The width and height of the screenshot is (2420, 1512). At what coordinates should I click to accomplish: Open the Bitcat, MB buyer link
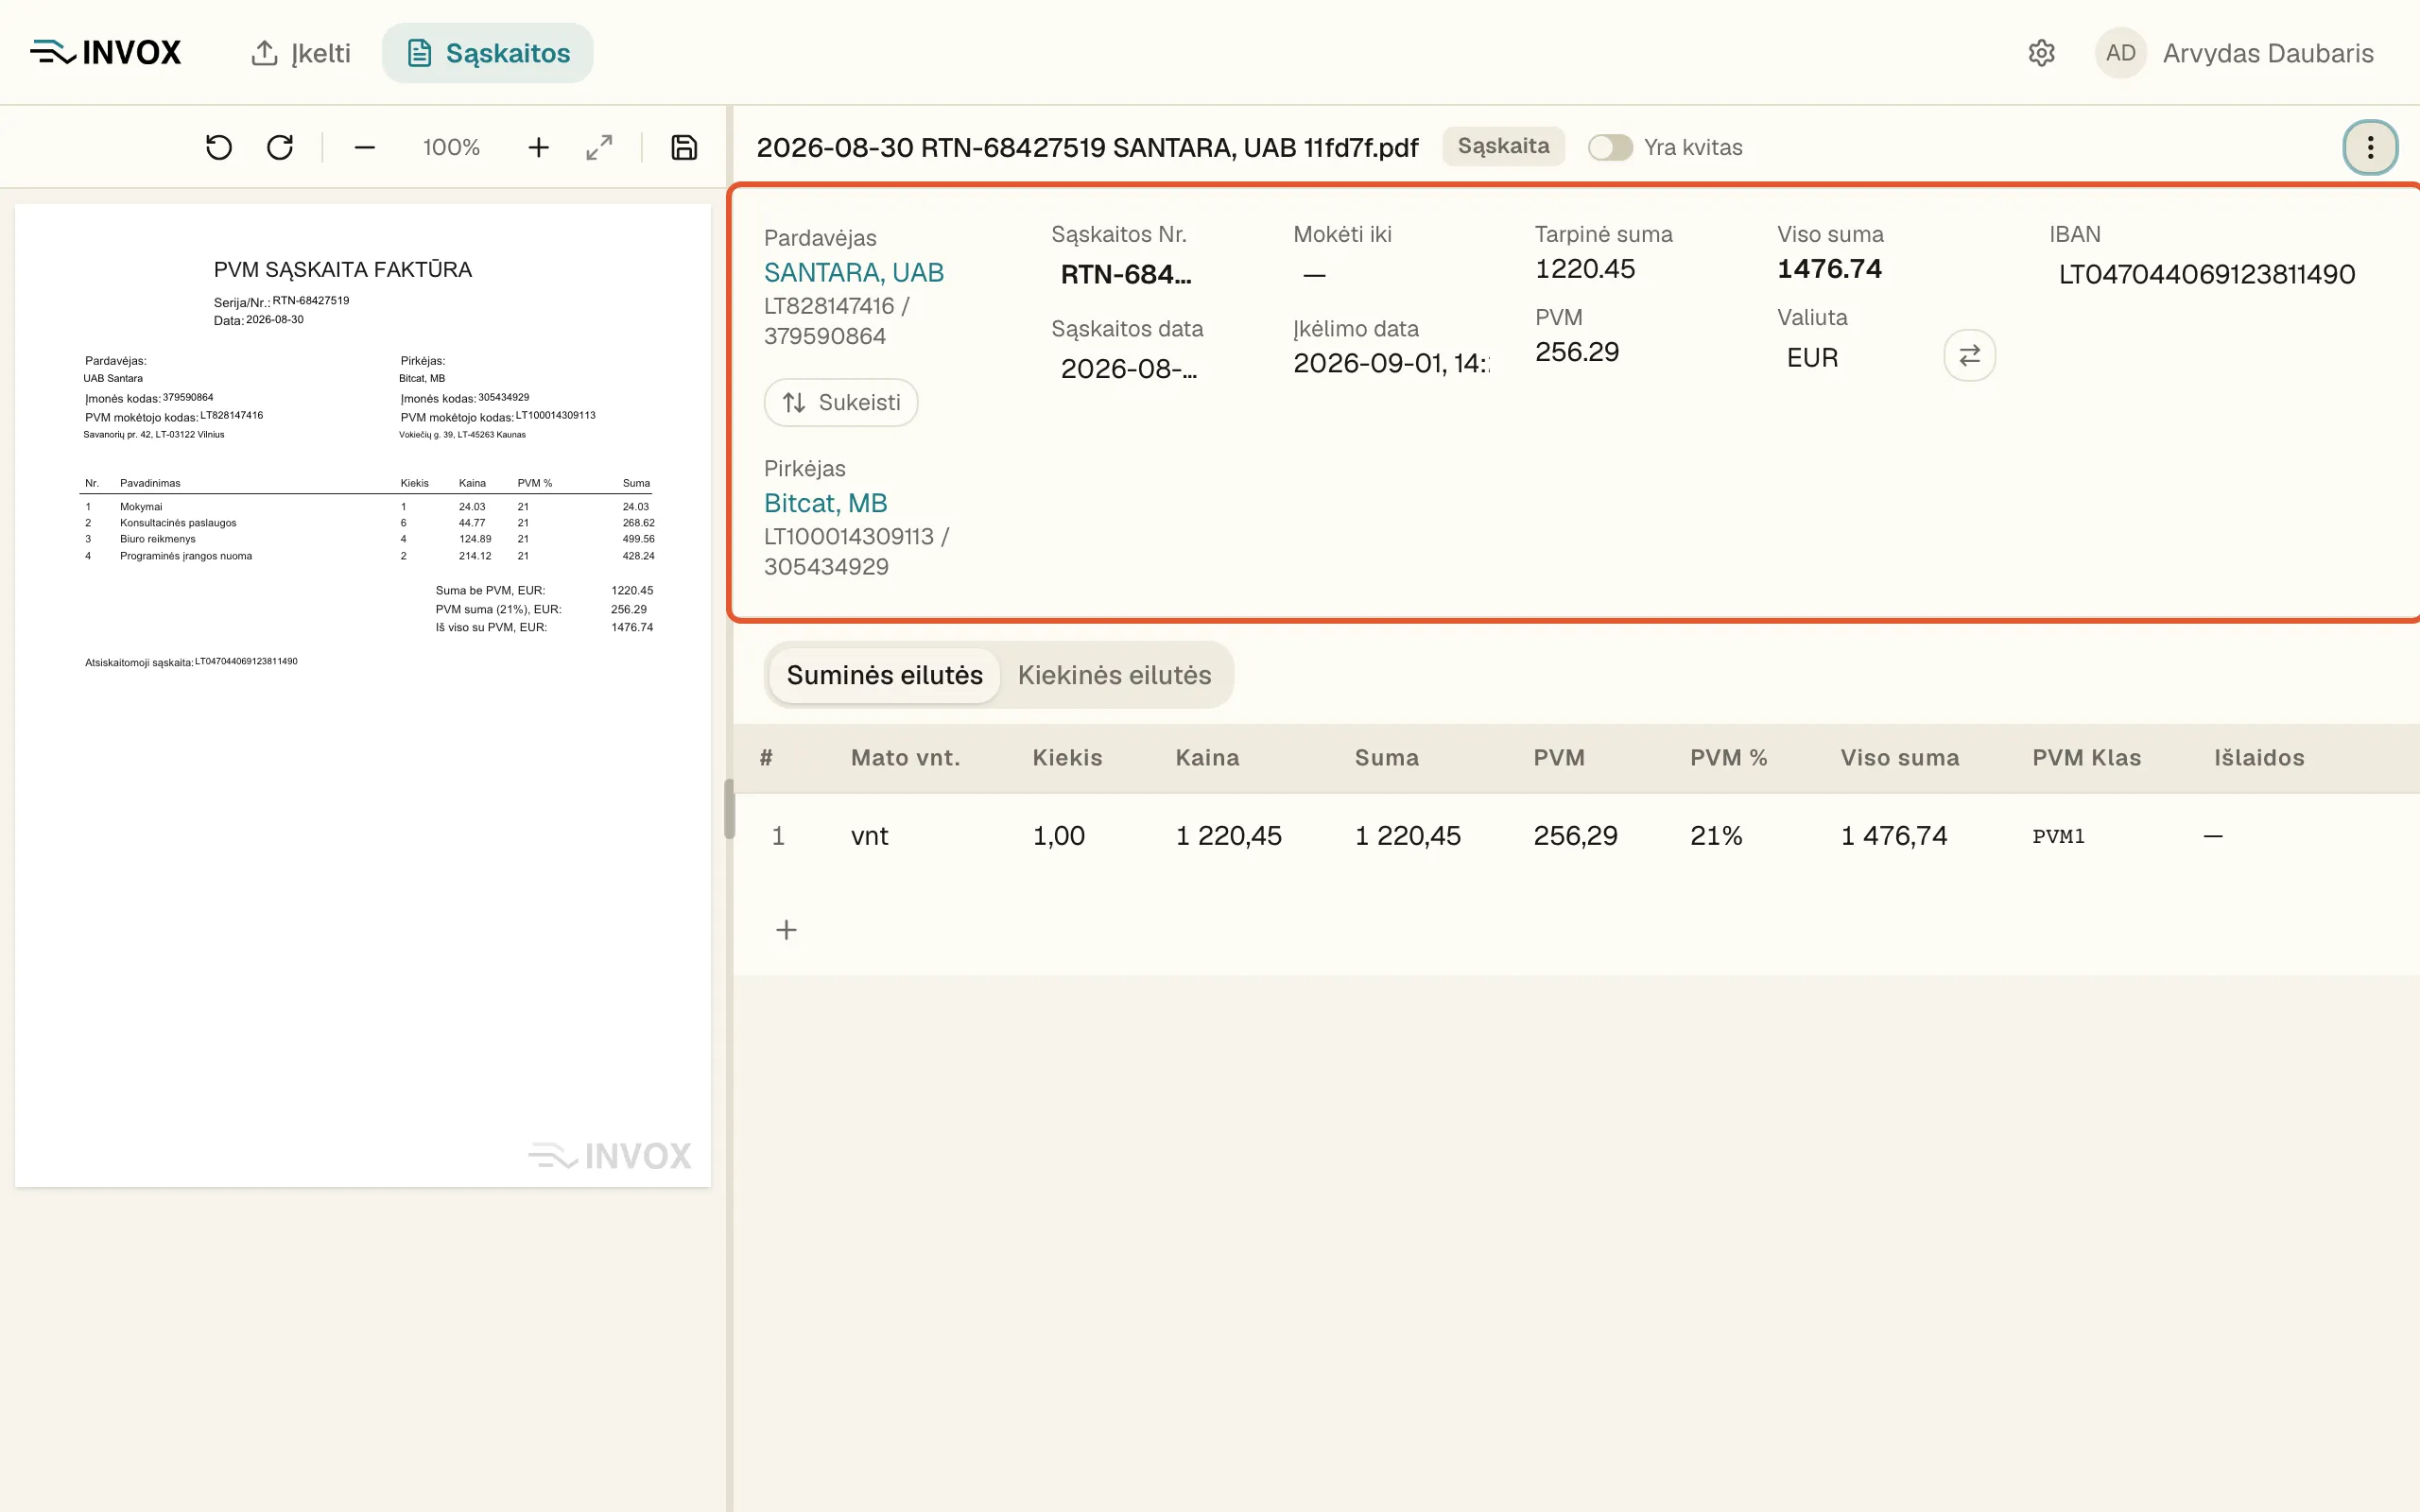tap(826, 503)
